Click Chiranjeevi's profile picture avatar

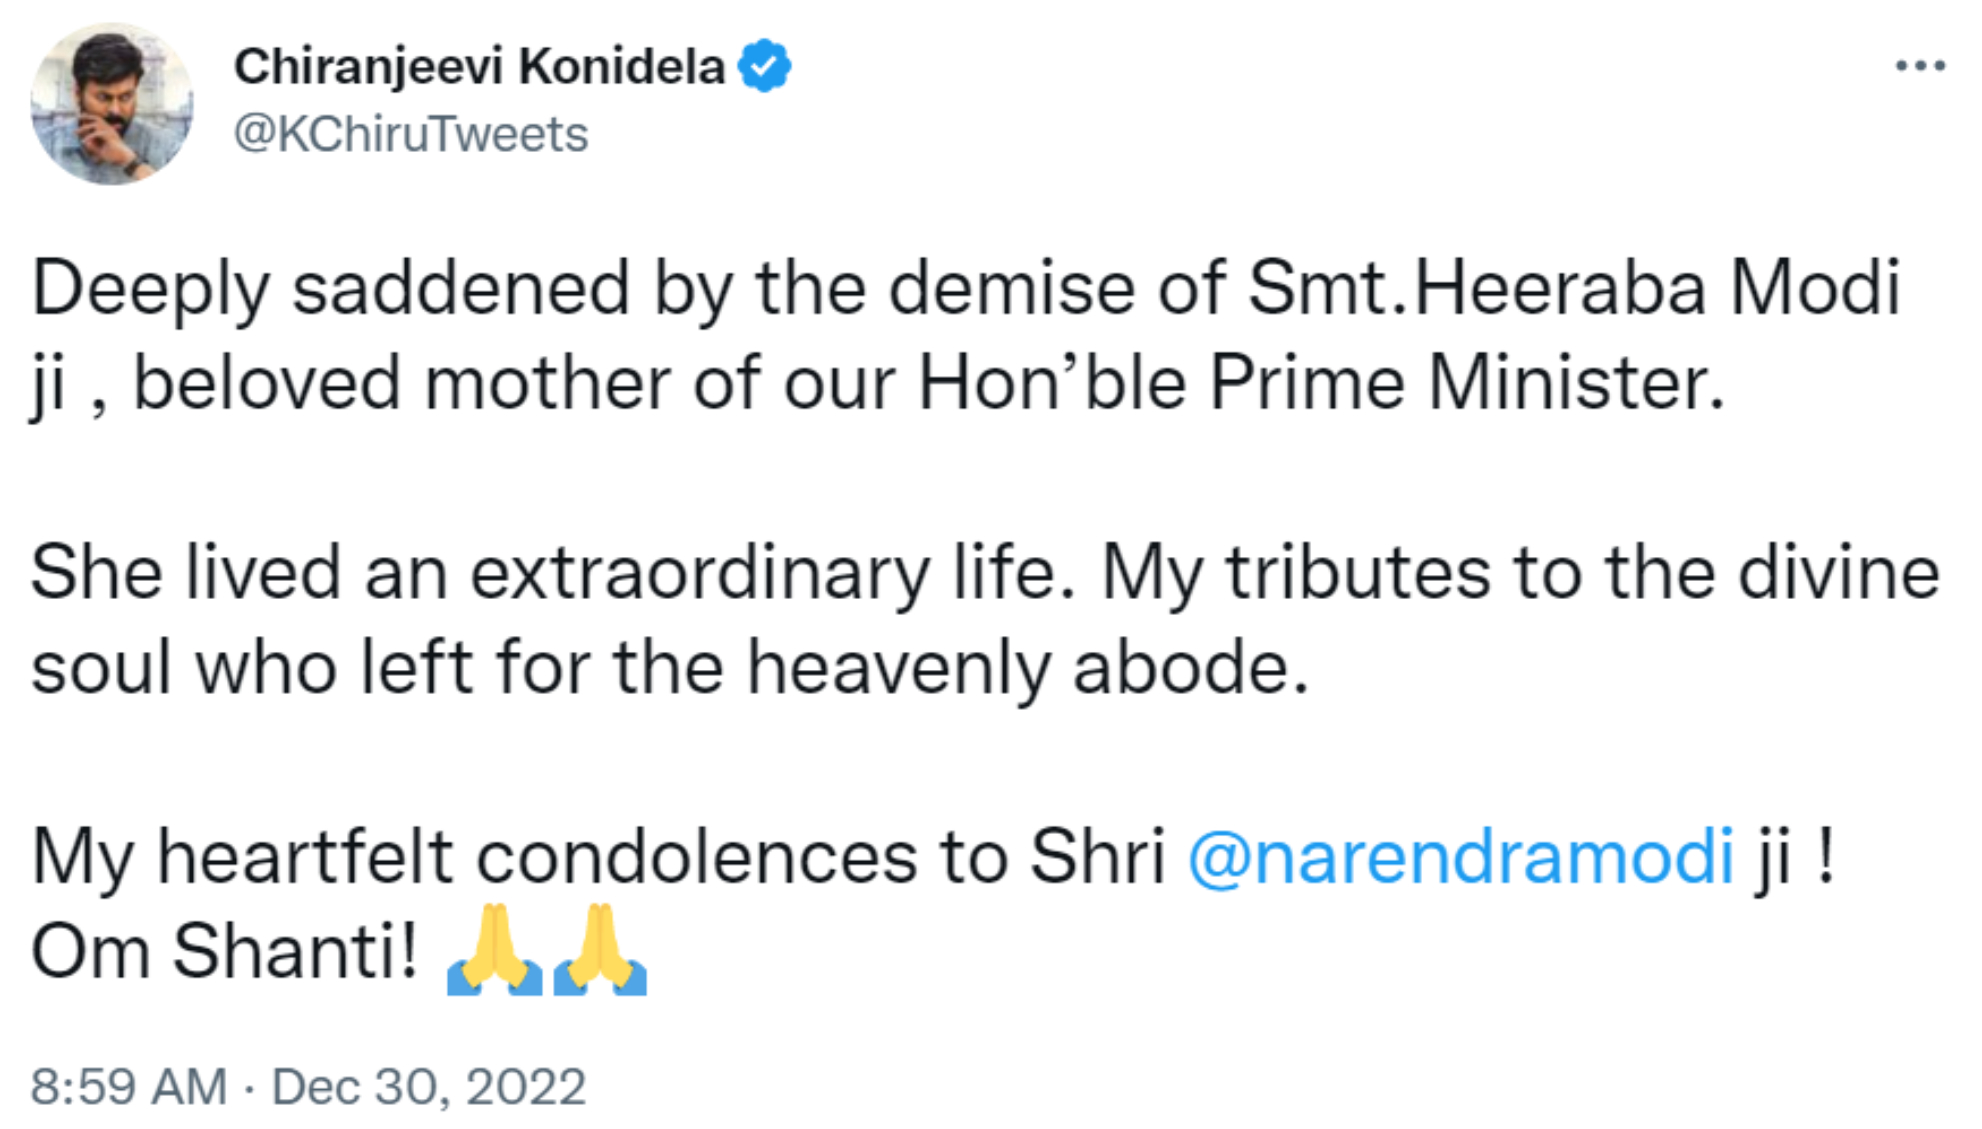tap(111, 104)
